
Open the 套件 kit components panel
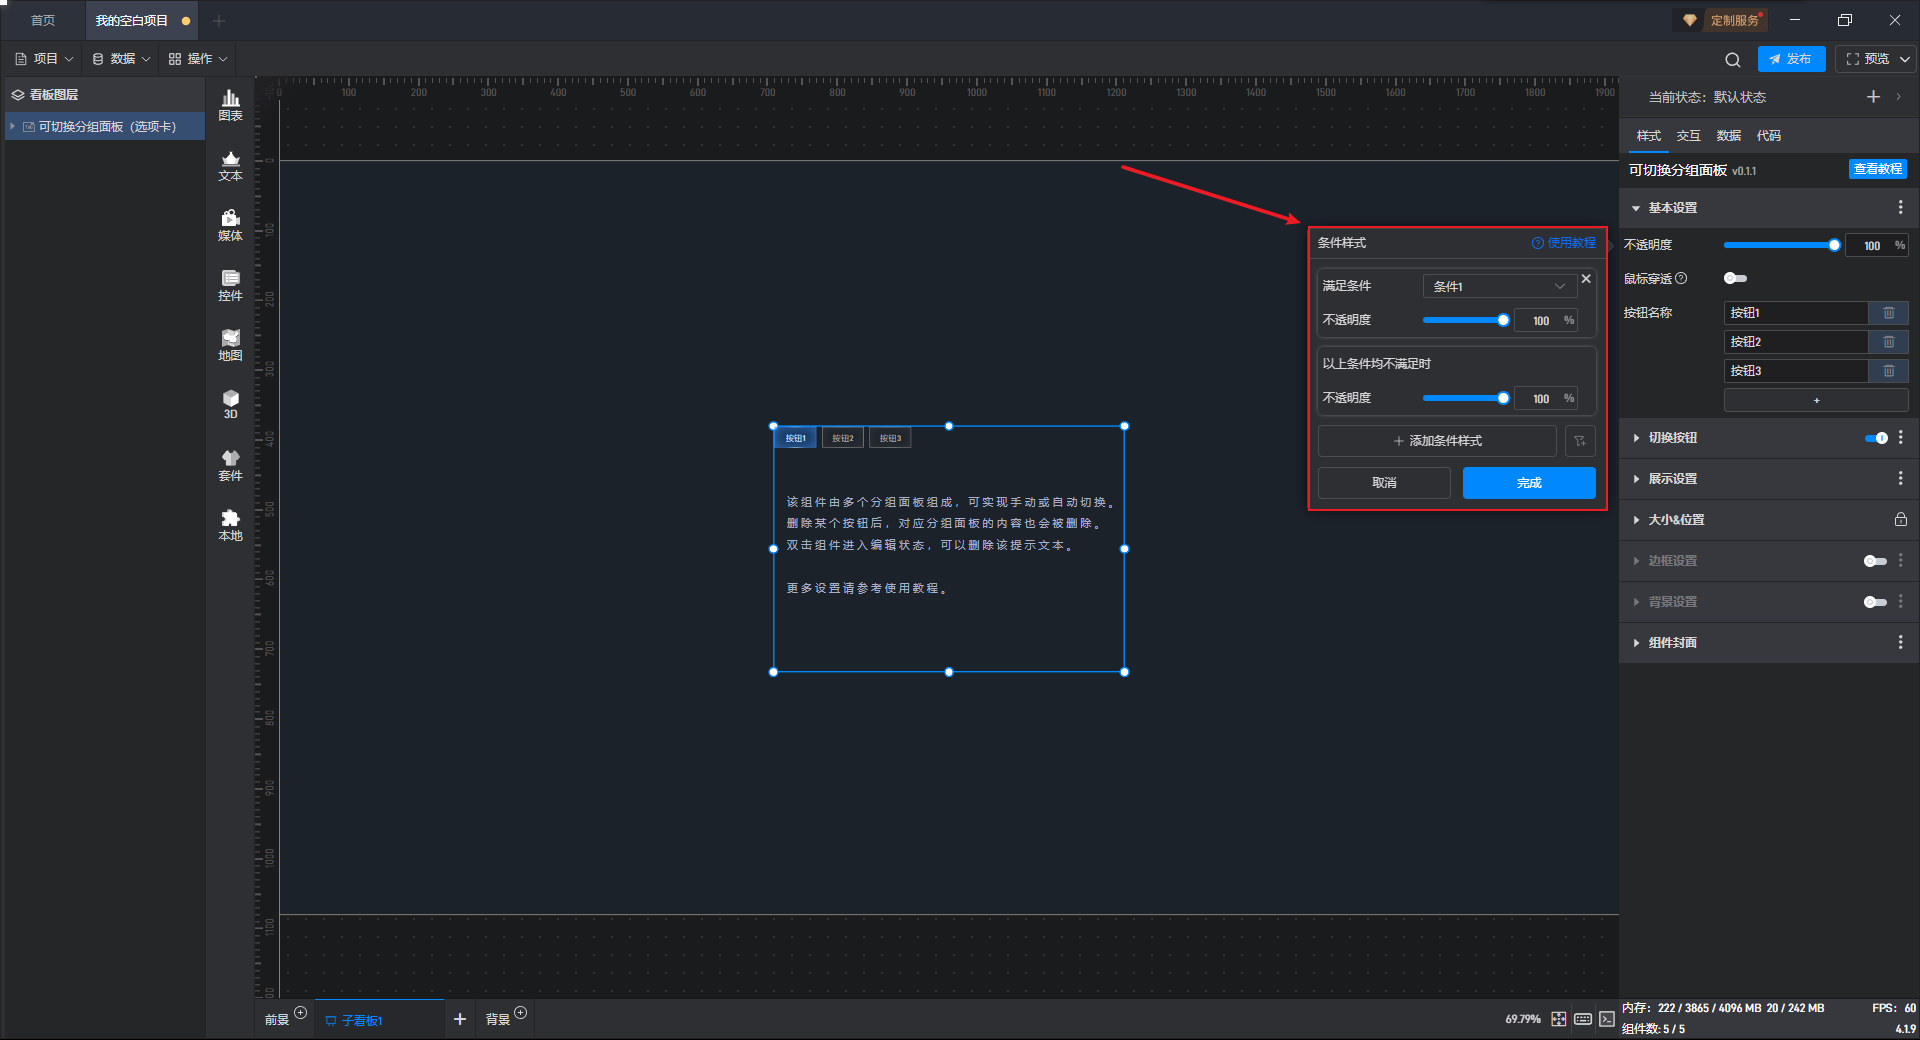point(230,464)
